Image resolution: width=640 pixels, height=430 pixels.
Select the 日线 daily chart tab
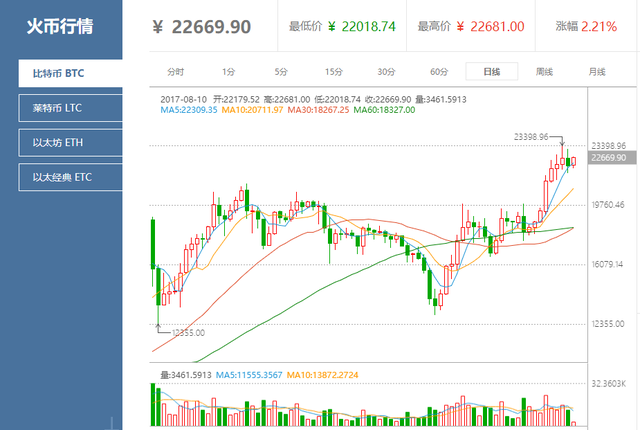pos(491,72)
